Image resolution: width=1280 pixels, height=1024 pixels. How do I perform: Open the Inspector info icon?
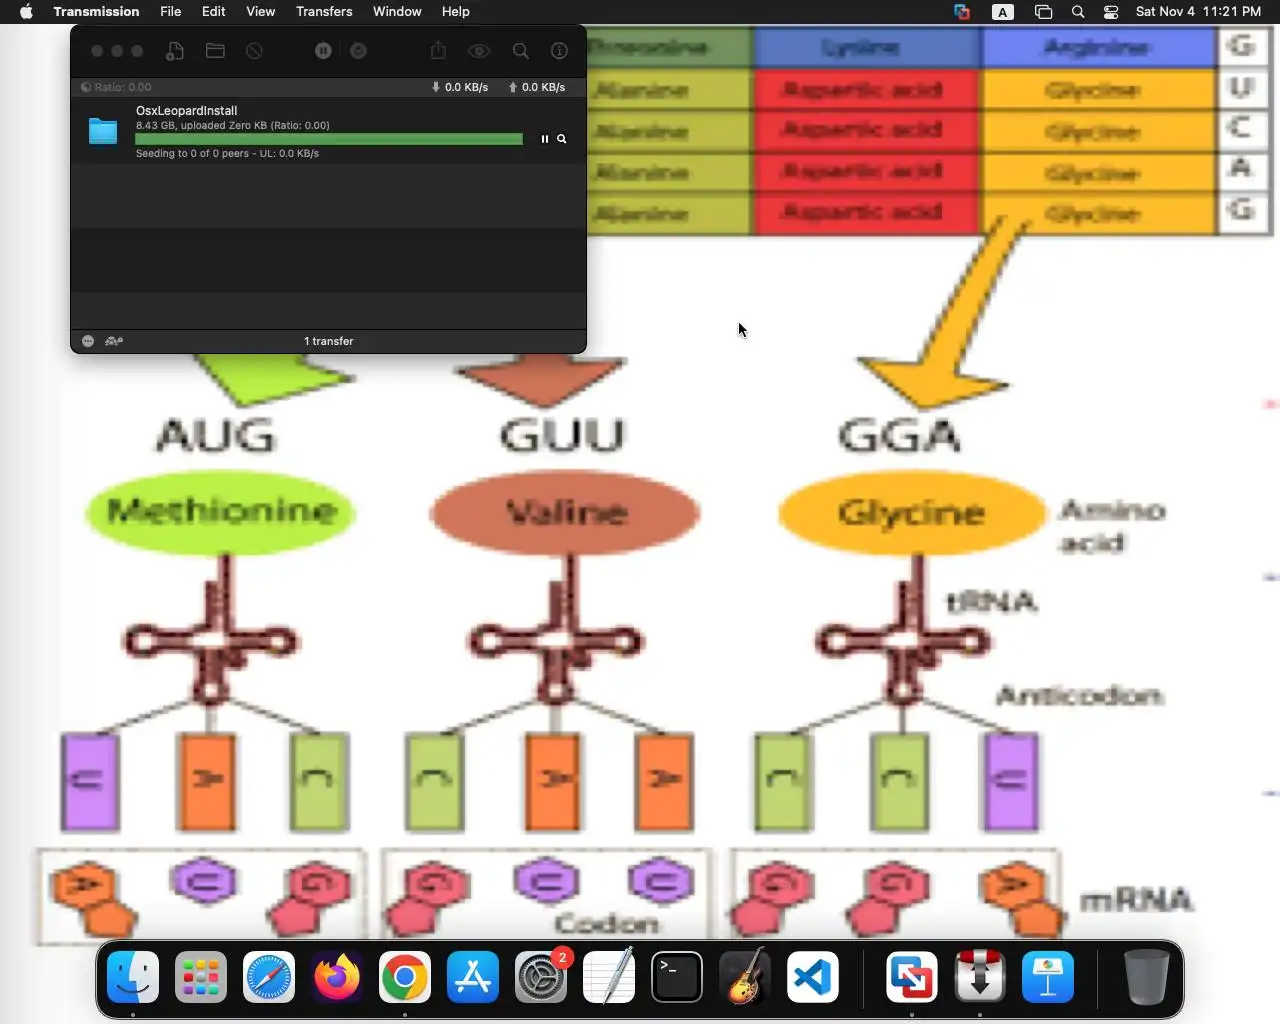pos(560,51)
